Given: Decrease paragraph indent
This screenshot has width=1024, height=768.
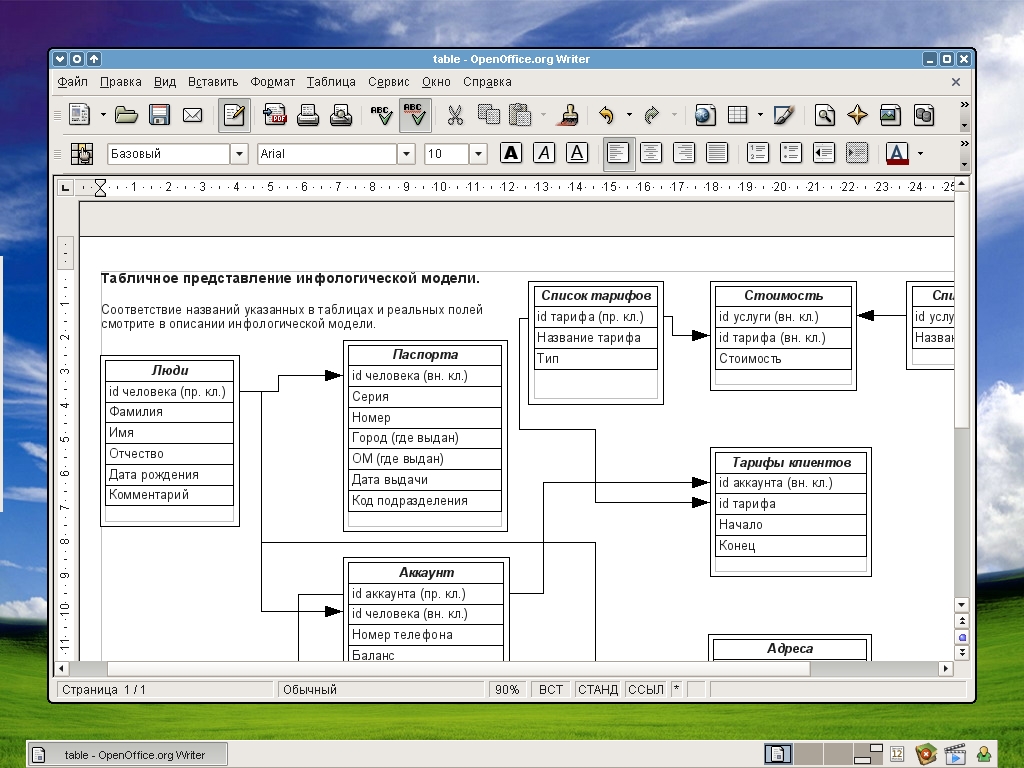Looking at the screenshot, I should (824, 153).
